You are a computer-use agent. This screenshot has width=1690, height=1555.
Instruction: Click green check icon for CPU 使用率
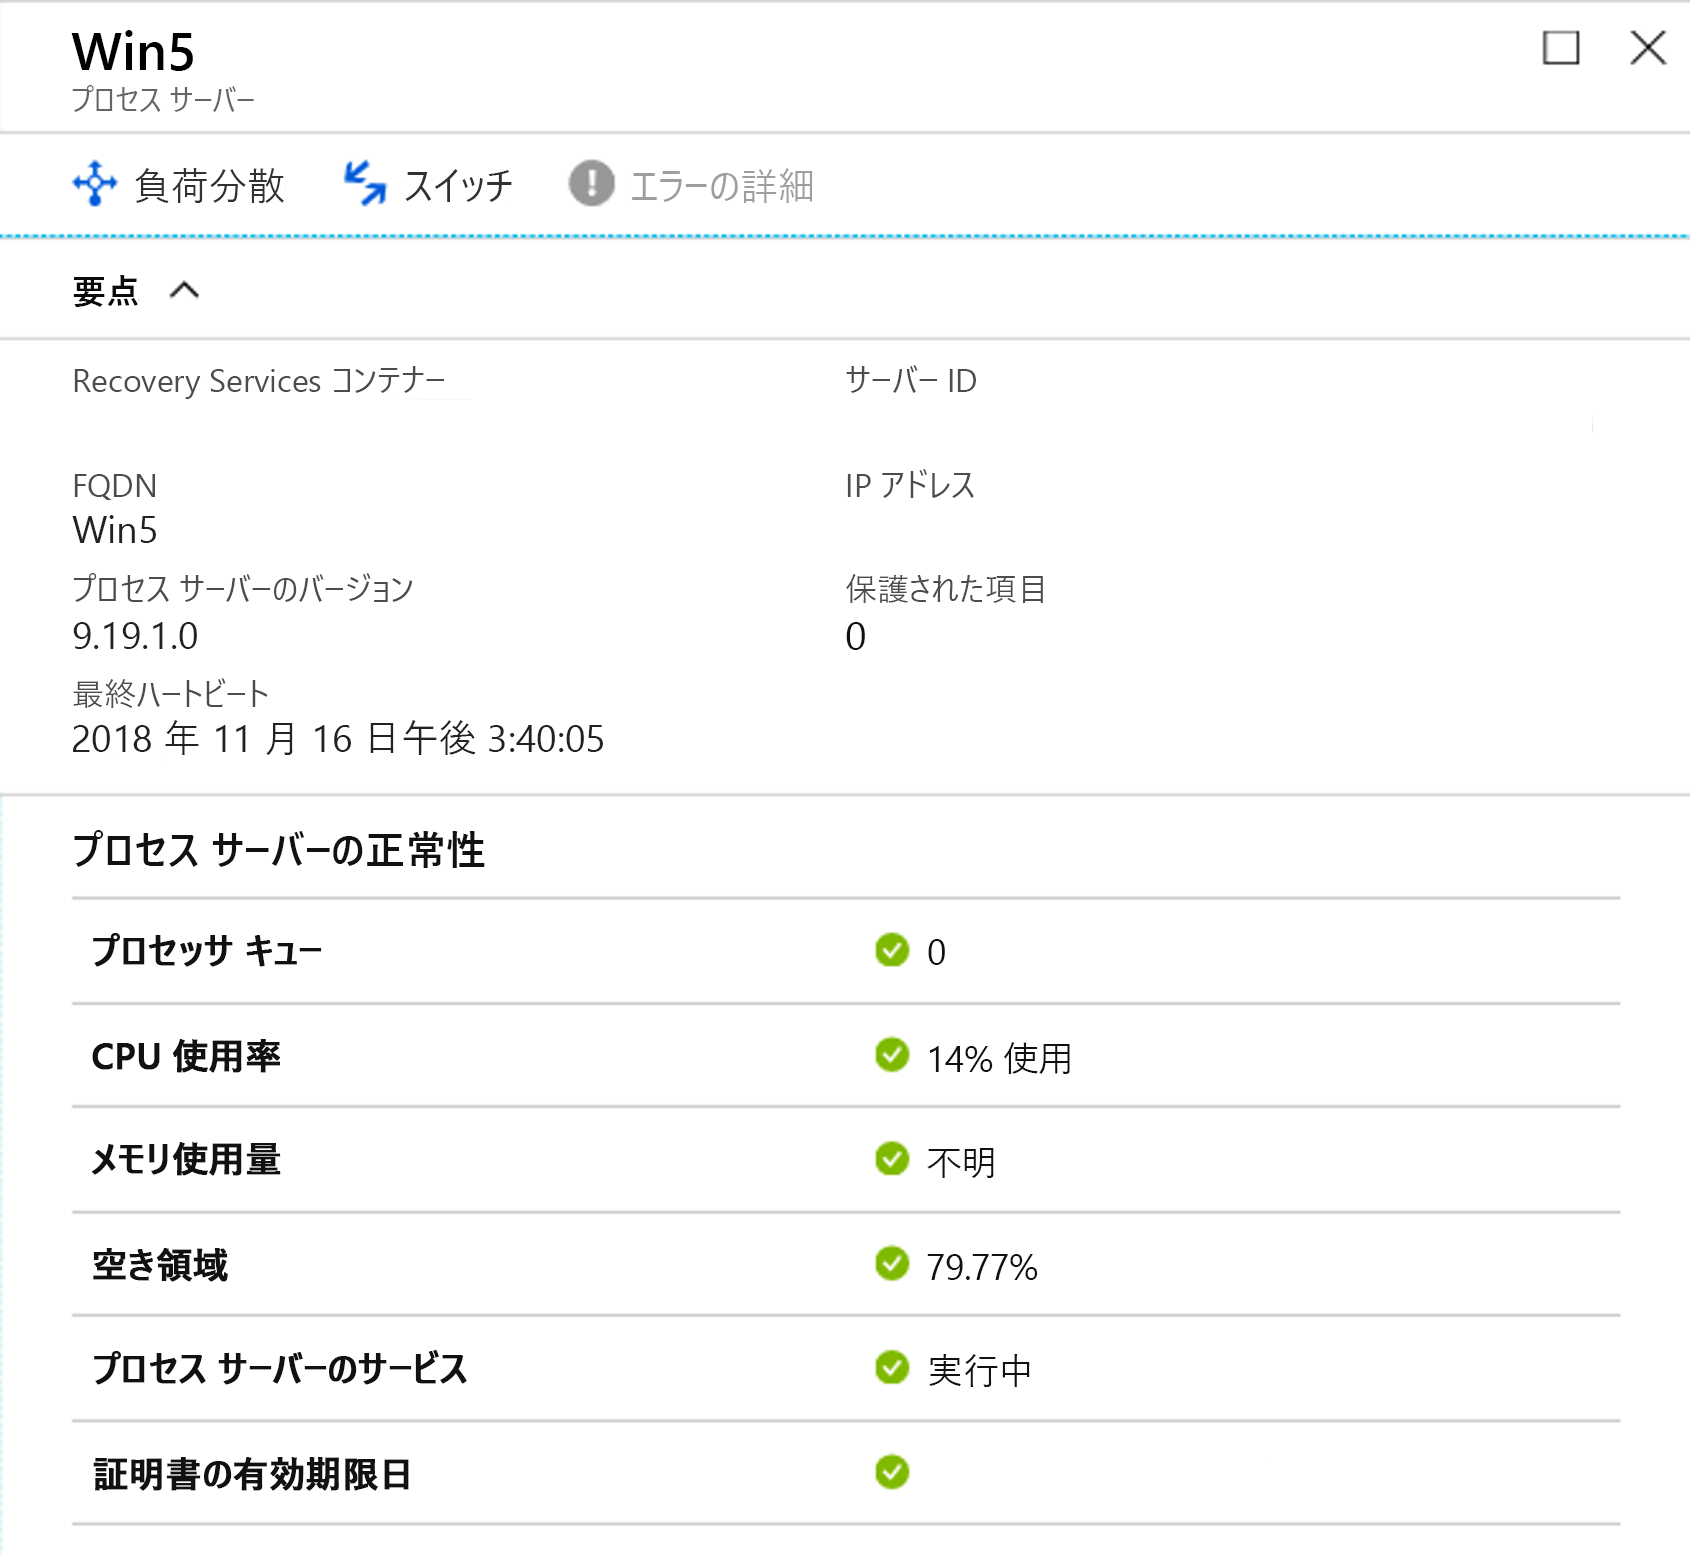pos(892,1054)
